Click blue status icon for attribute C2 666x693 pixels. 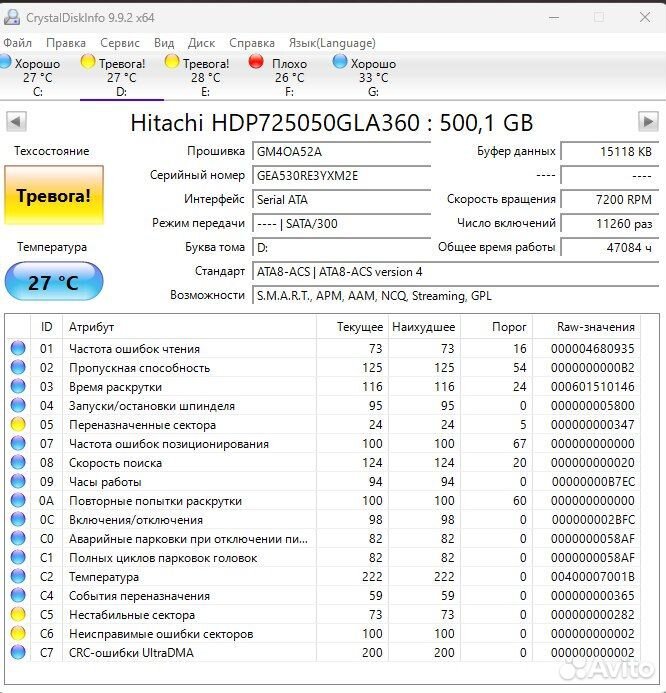coord(18,576)
